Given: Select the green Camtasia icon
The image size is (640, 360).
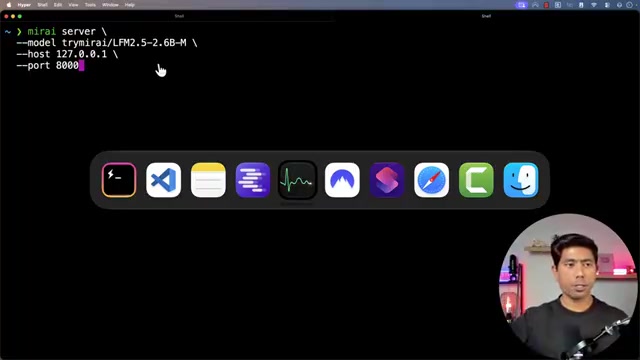Looking at the screenshot, I should 476,180.
